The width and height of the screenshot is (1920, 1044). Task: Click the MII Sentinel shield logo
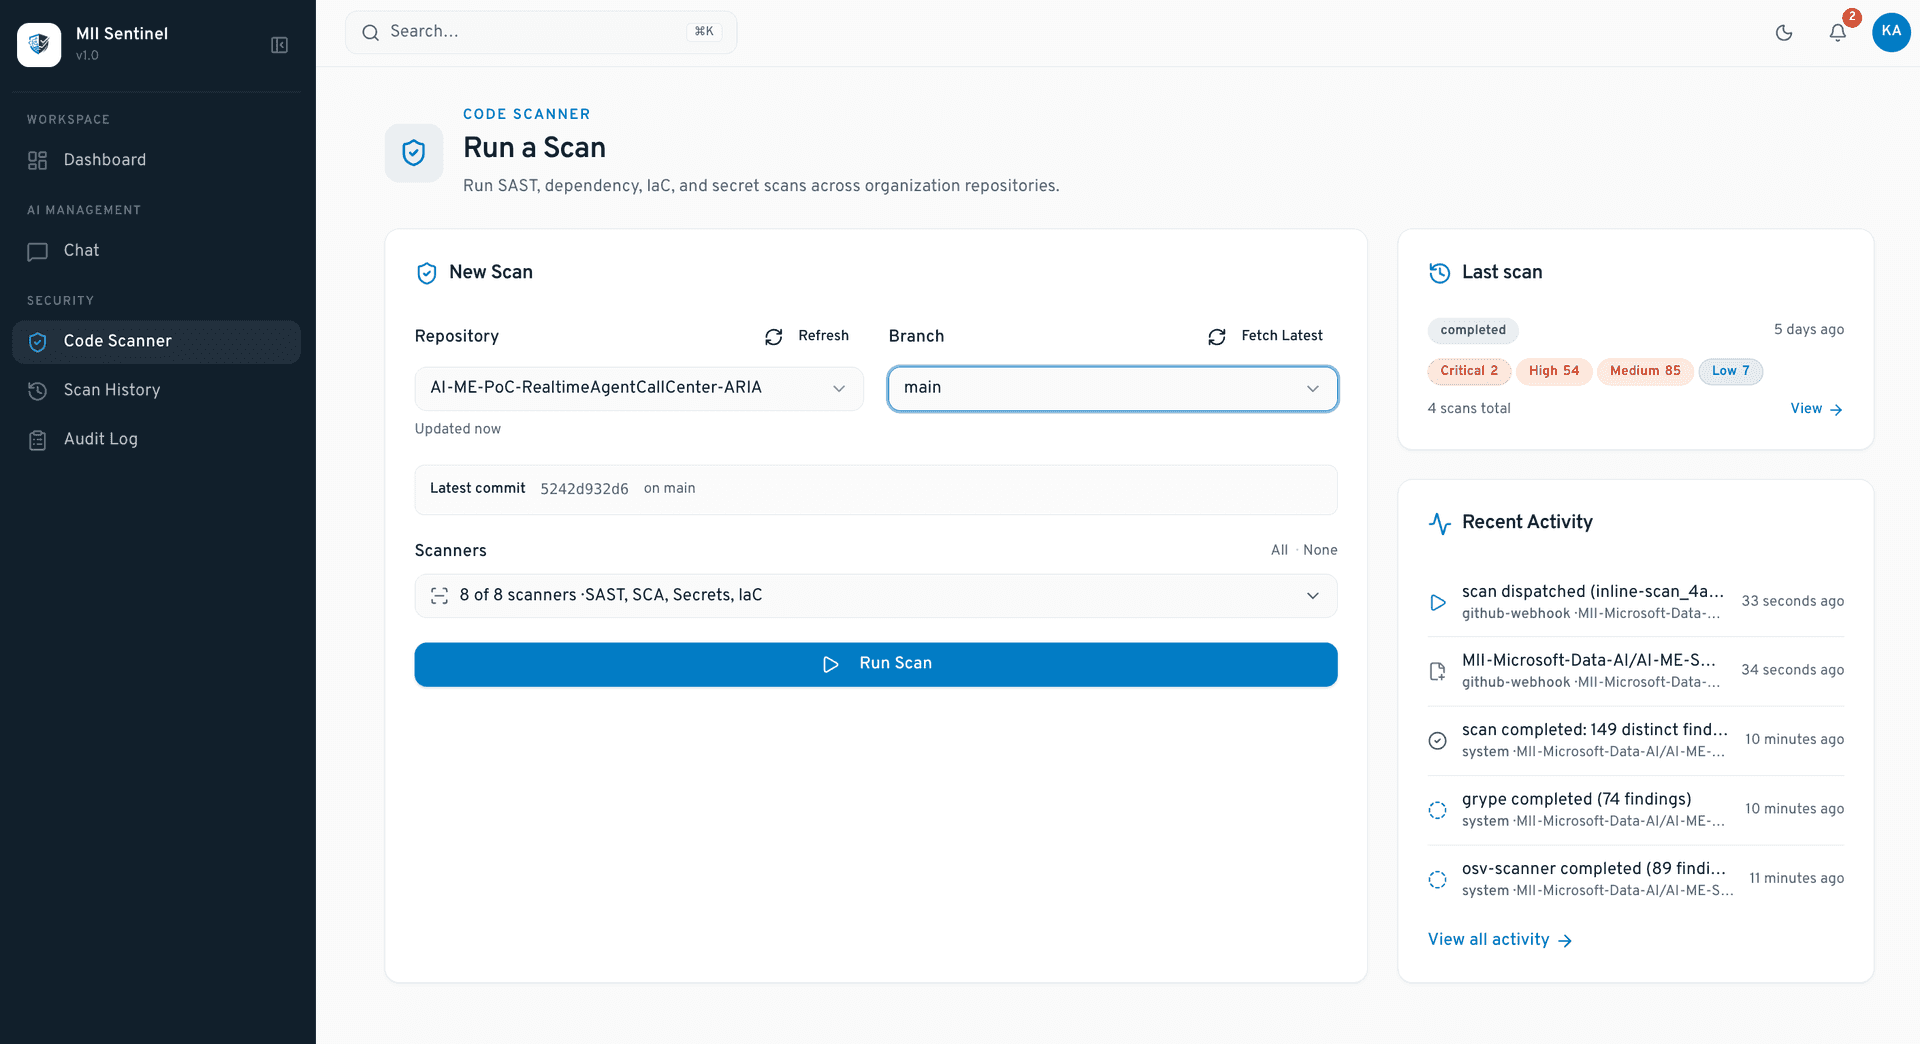click(x=39, y=45)
